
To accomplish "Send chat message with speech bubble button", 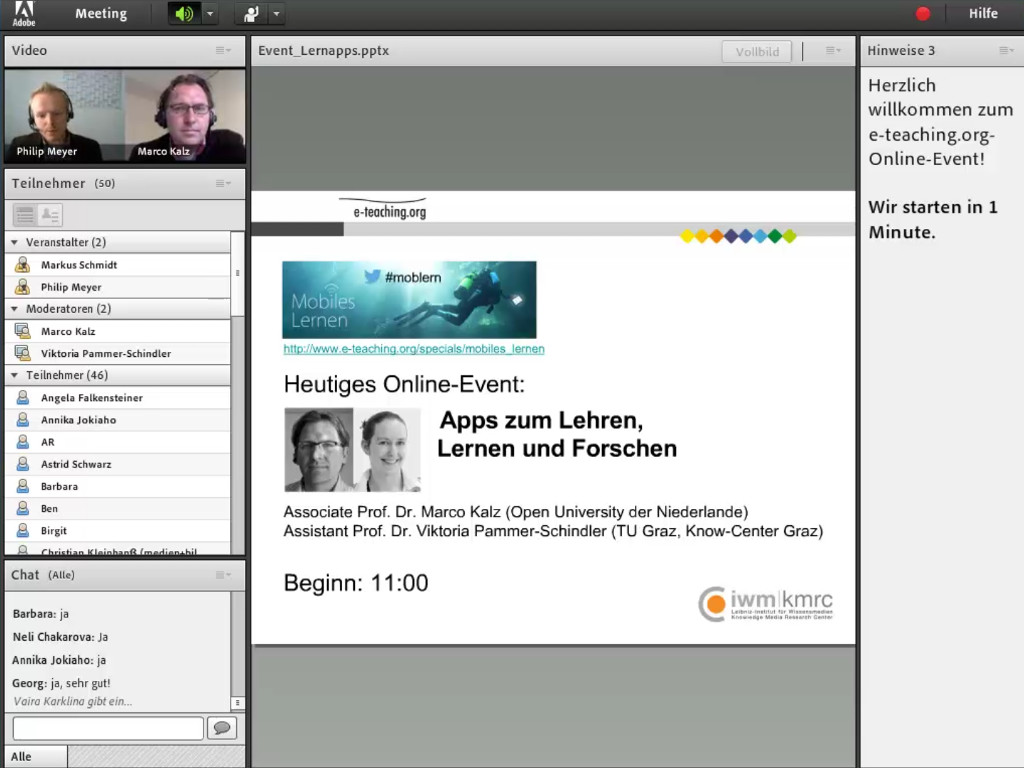I will 222,728.
